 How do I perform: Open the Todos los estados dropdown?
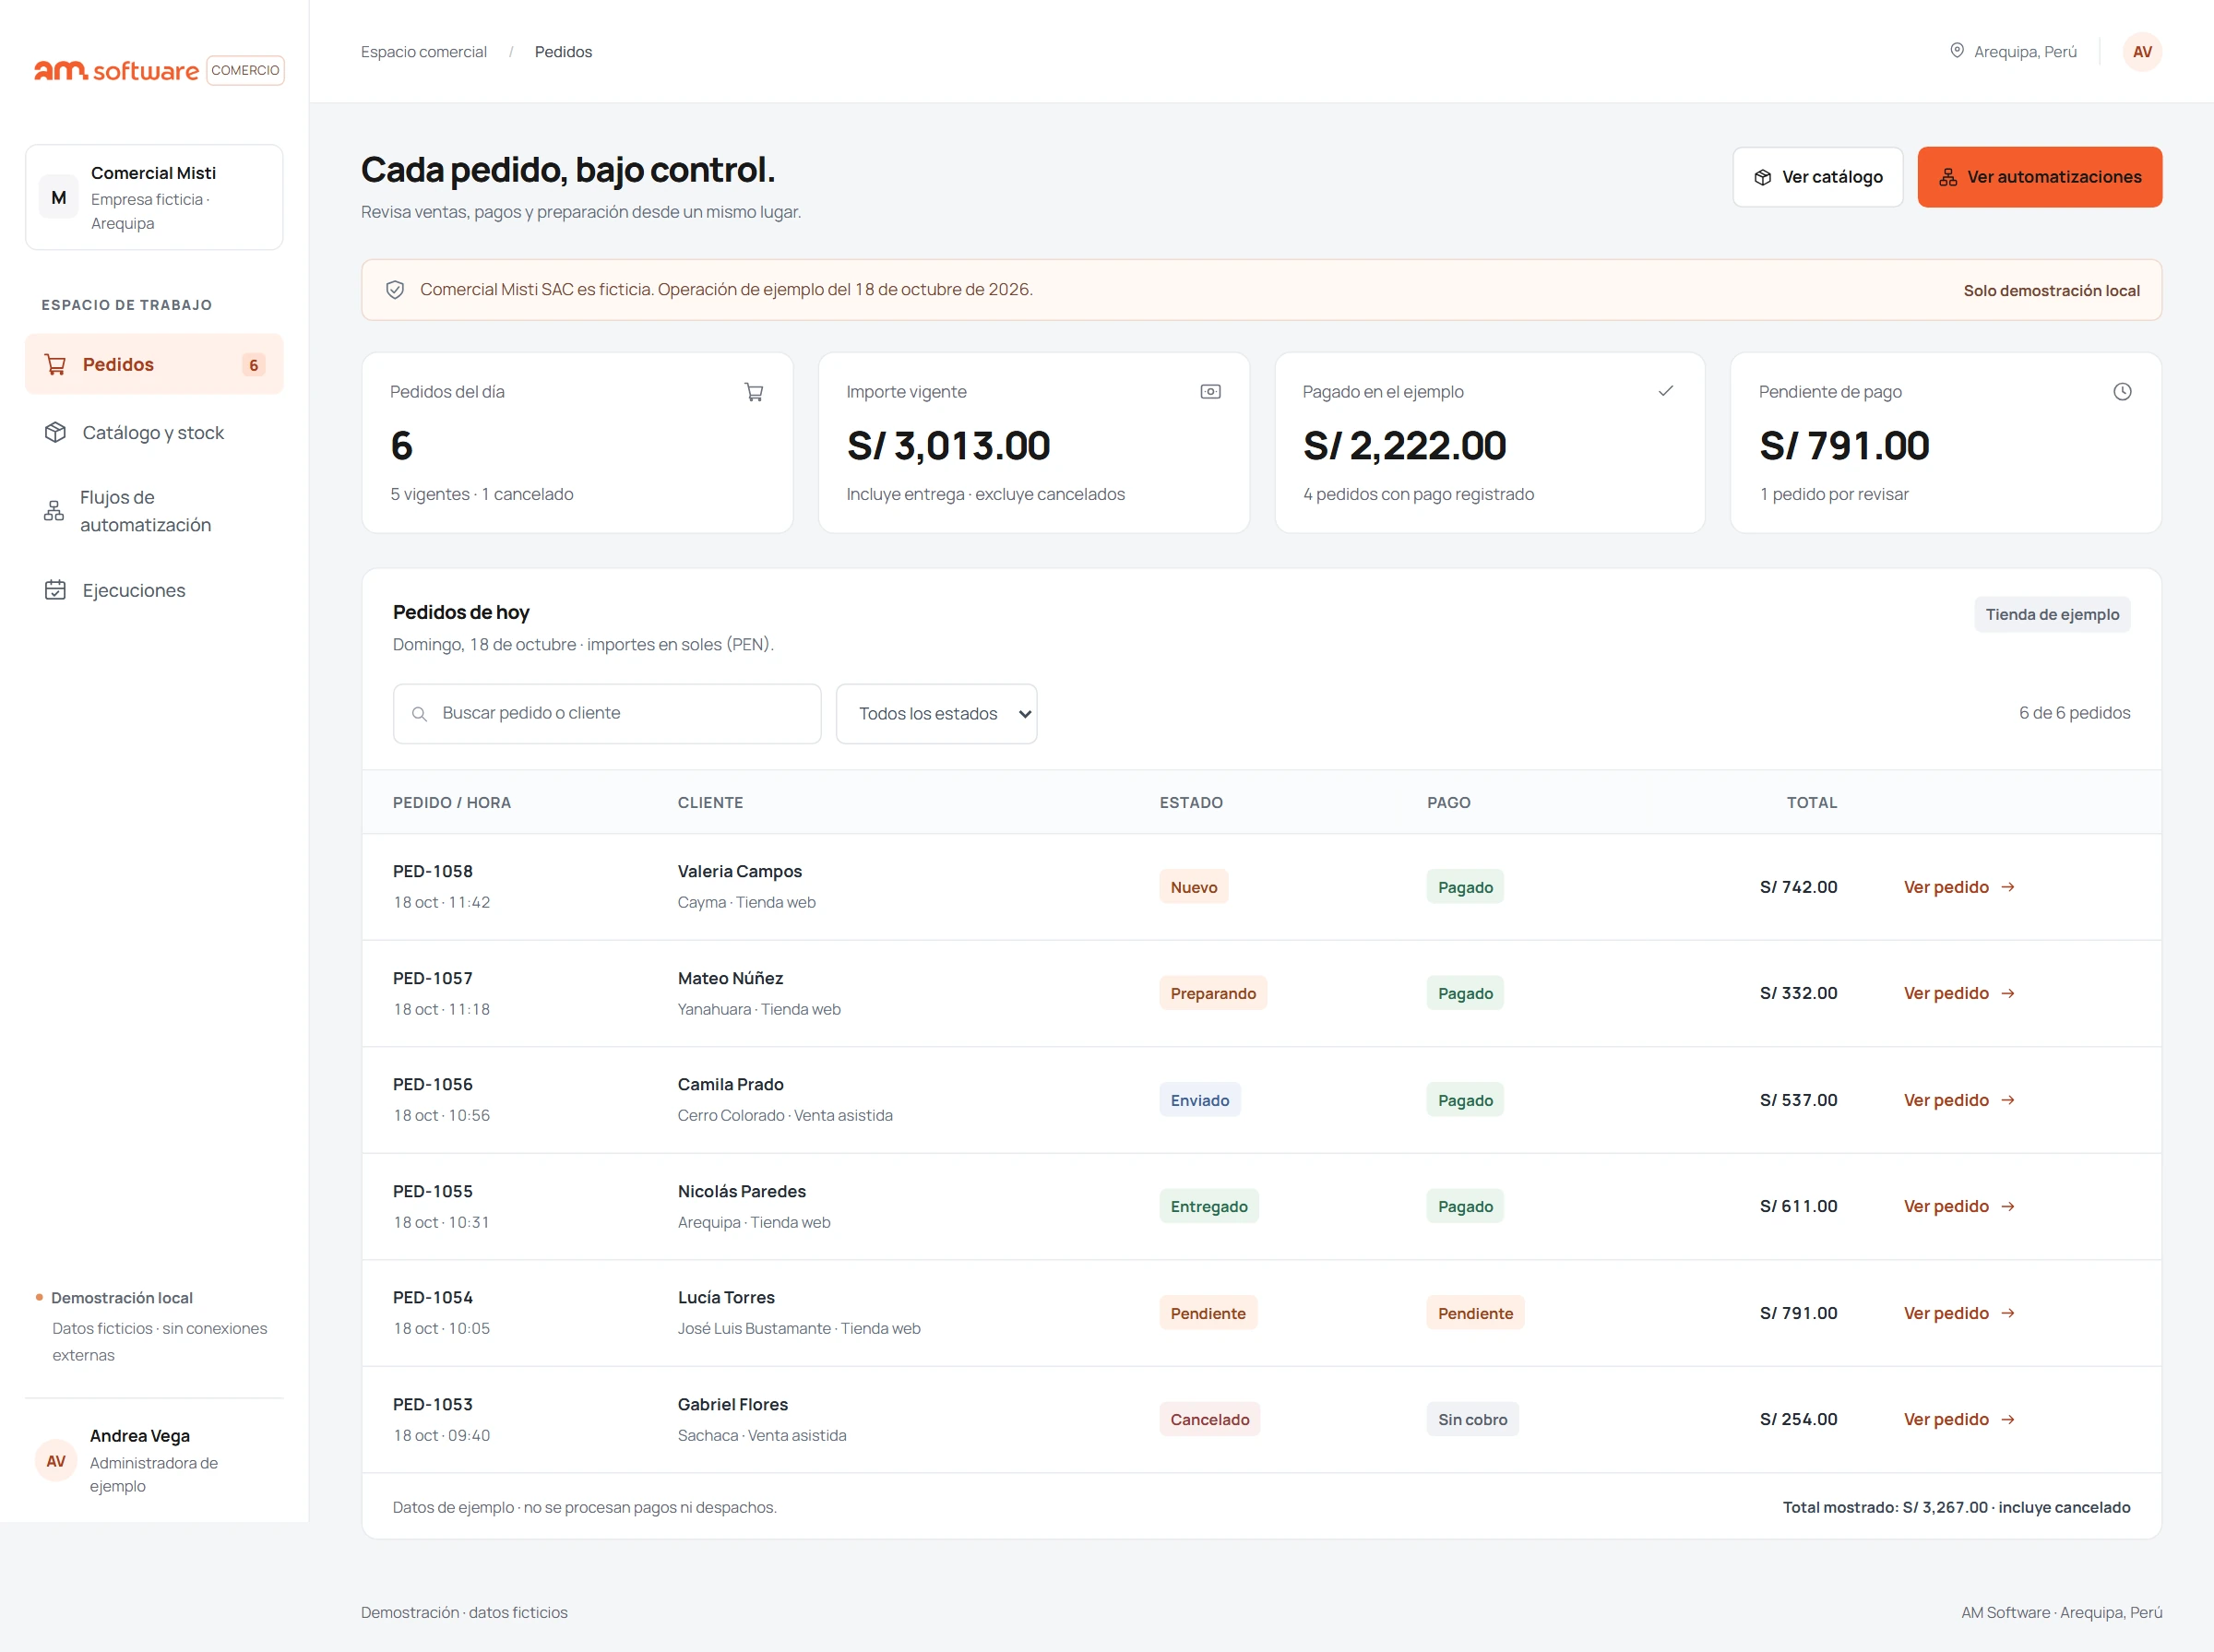point(936,714)
